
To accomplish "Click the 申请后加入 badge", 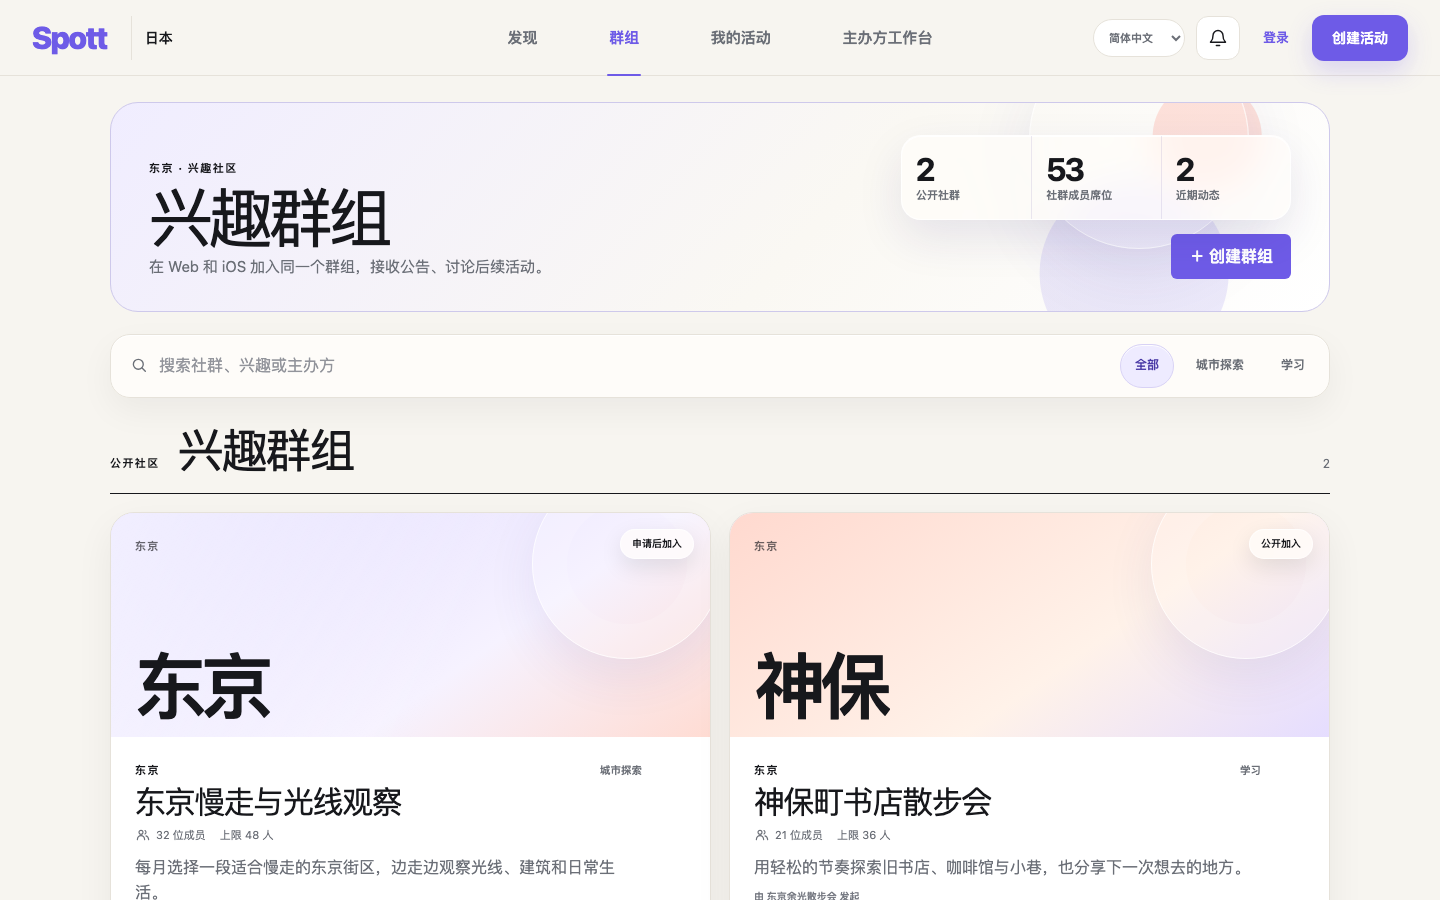I will (657, 544).
